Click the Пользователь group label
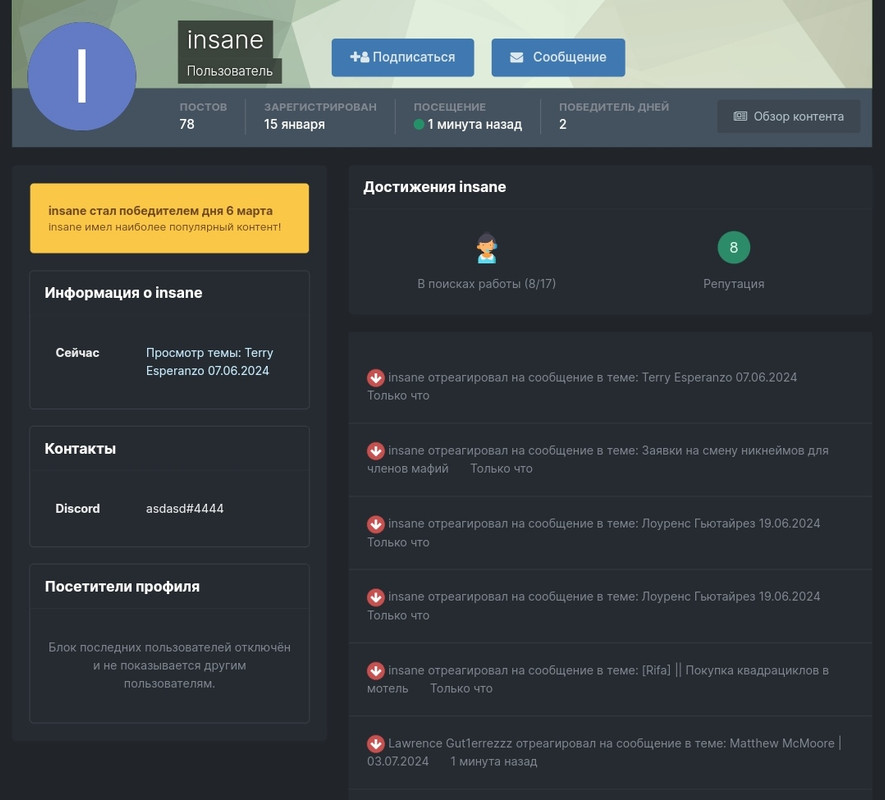 [230, 71]
